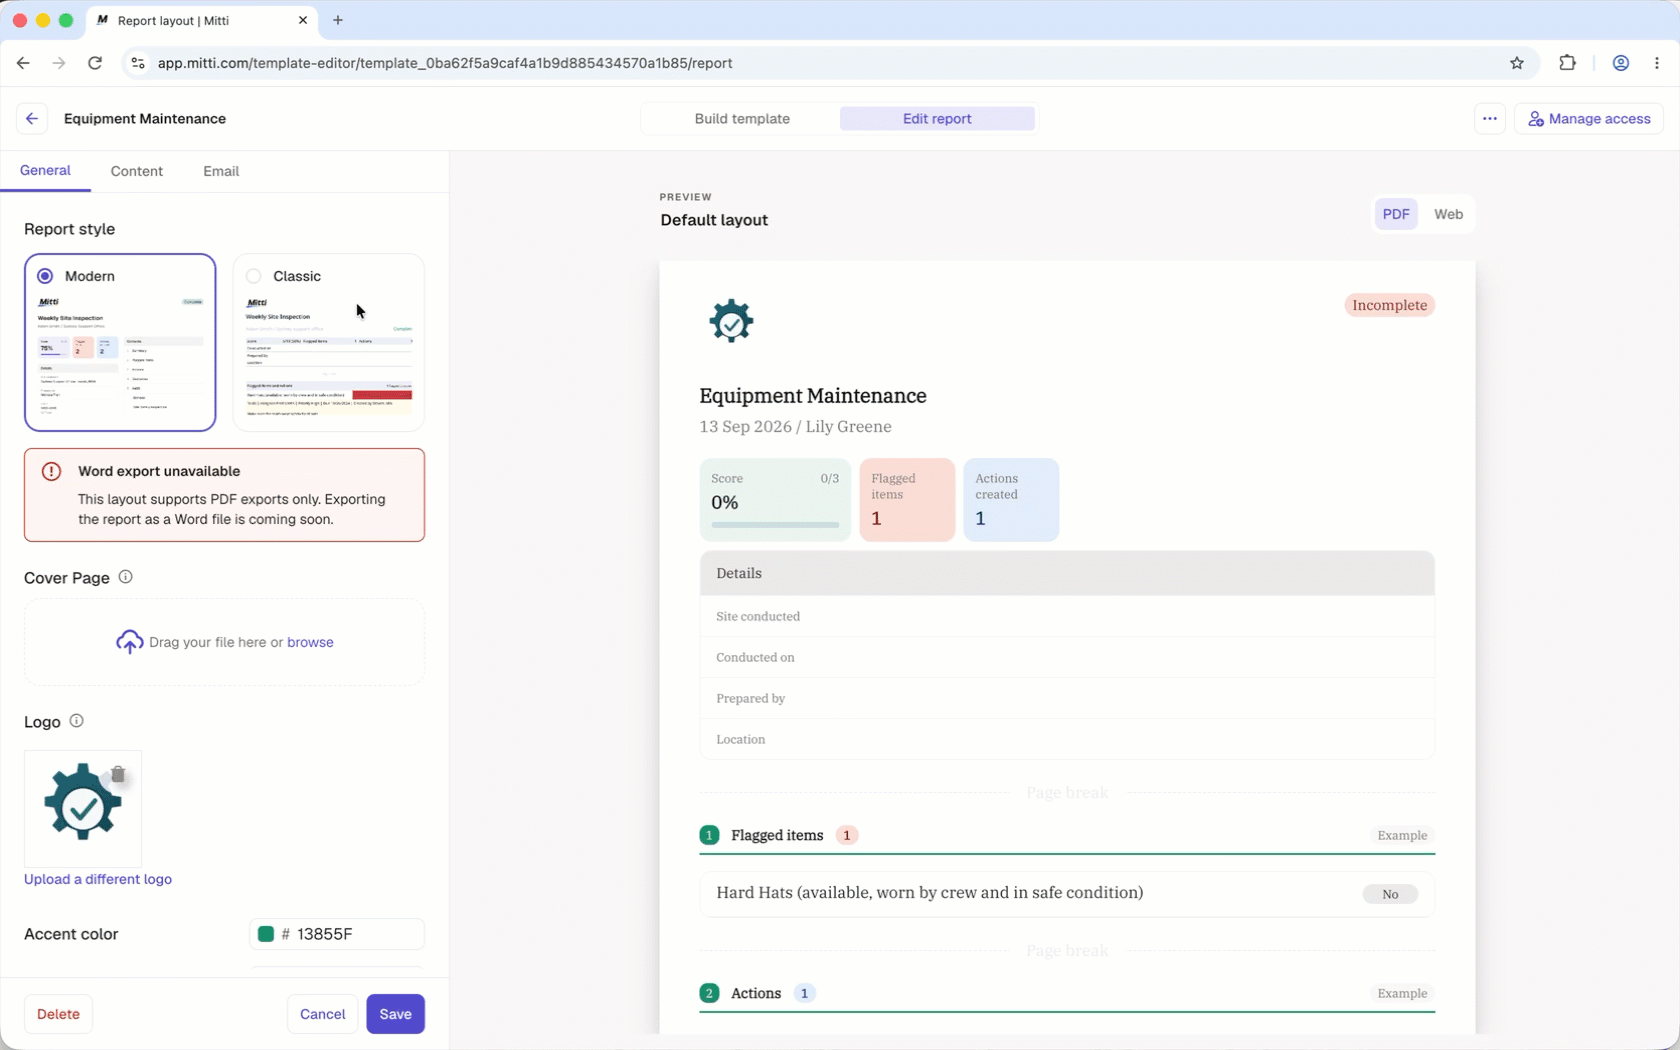Switch preview to Web mode
The height and width of the screenshot is (1050, 1680).
point(1448,214)
